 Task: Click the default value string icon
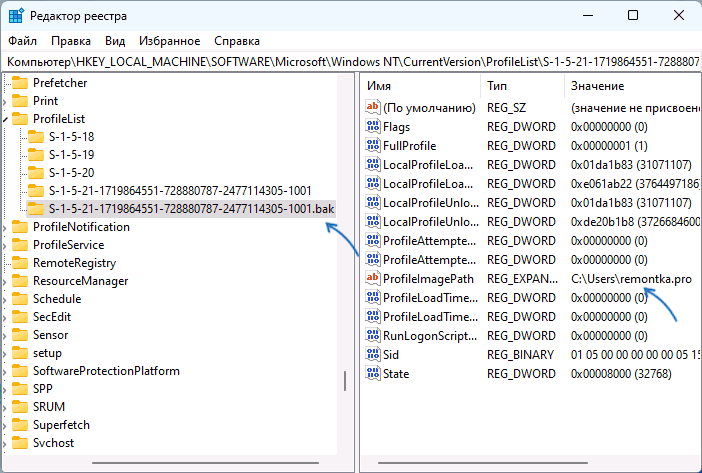coord(374,108)
